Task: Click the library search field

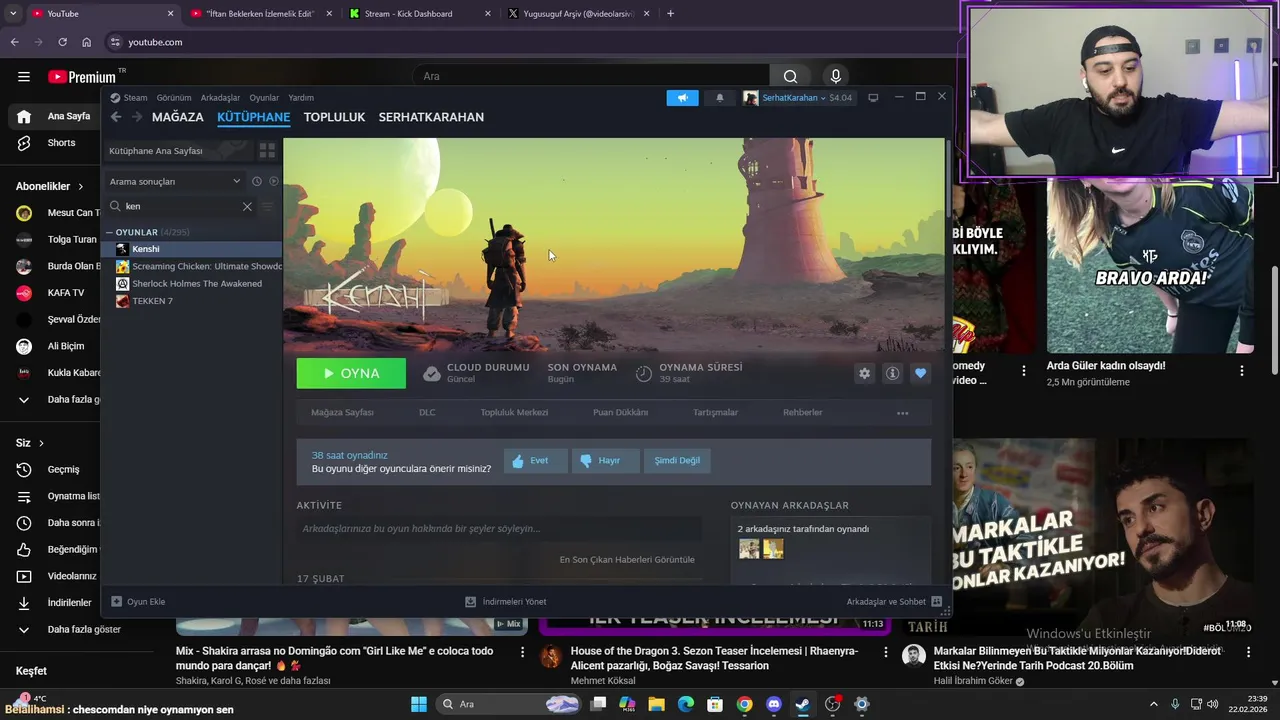Action: [x=180, y=206]
